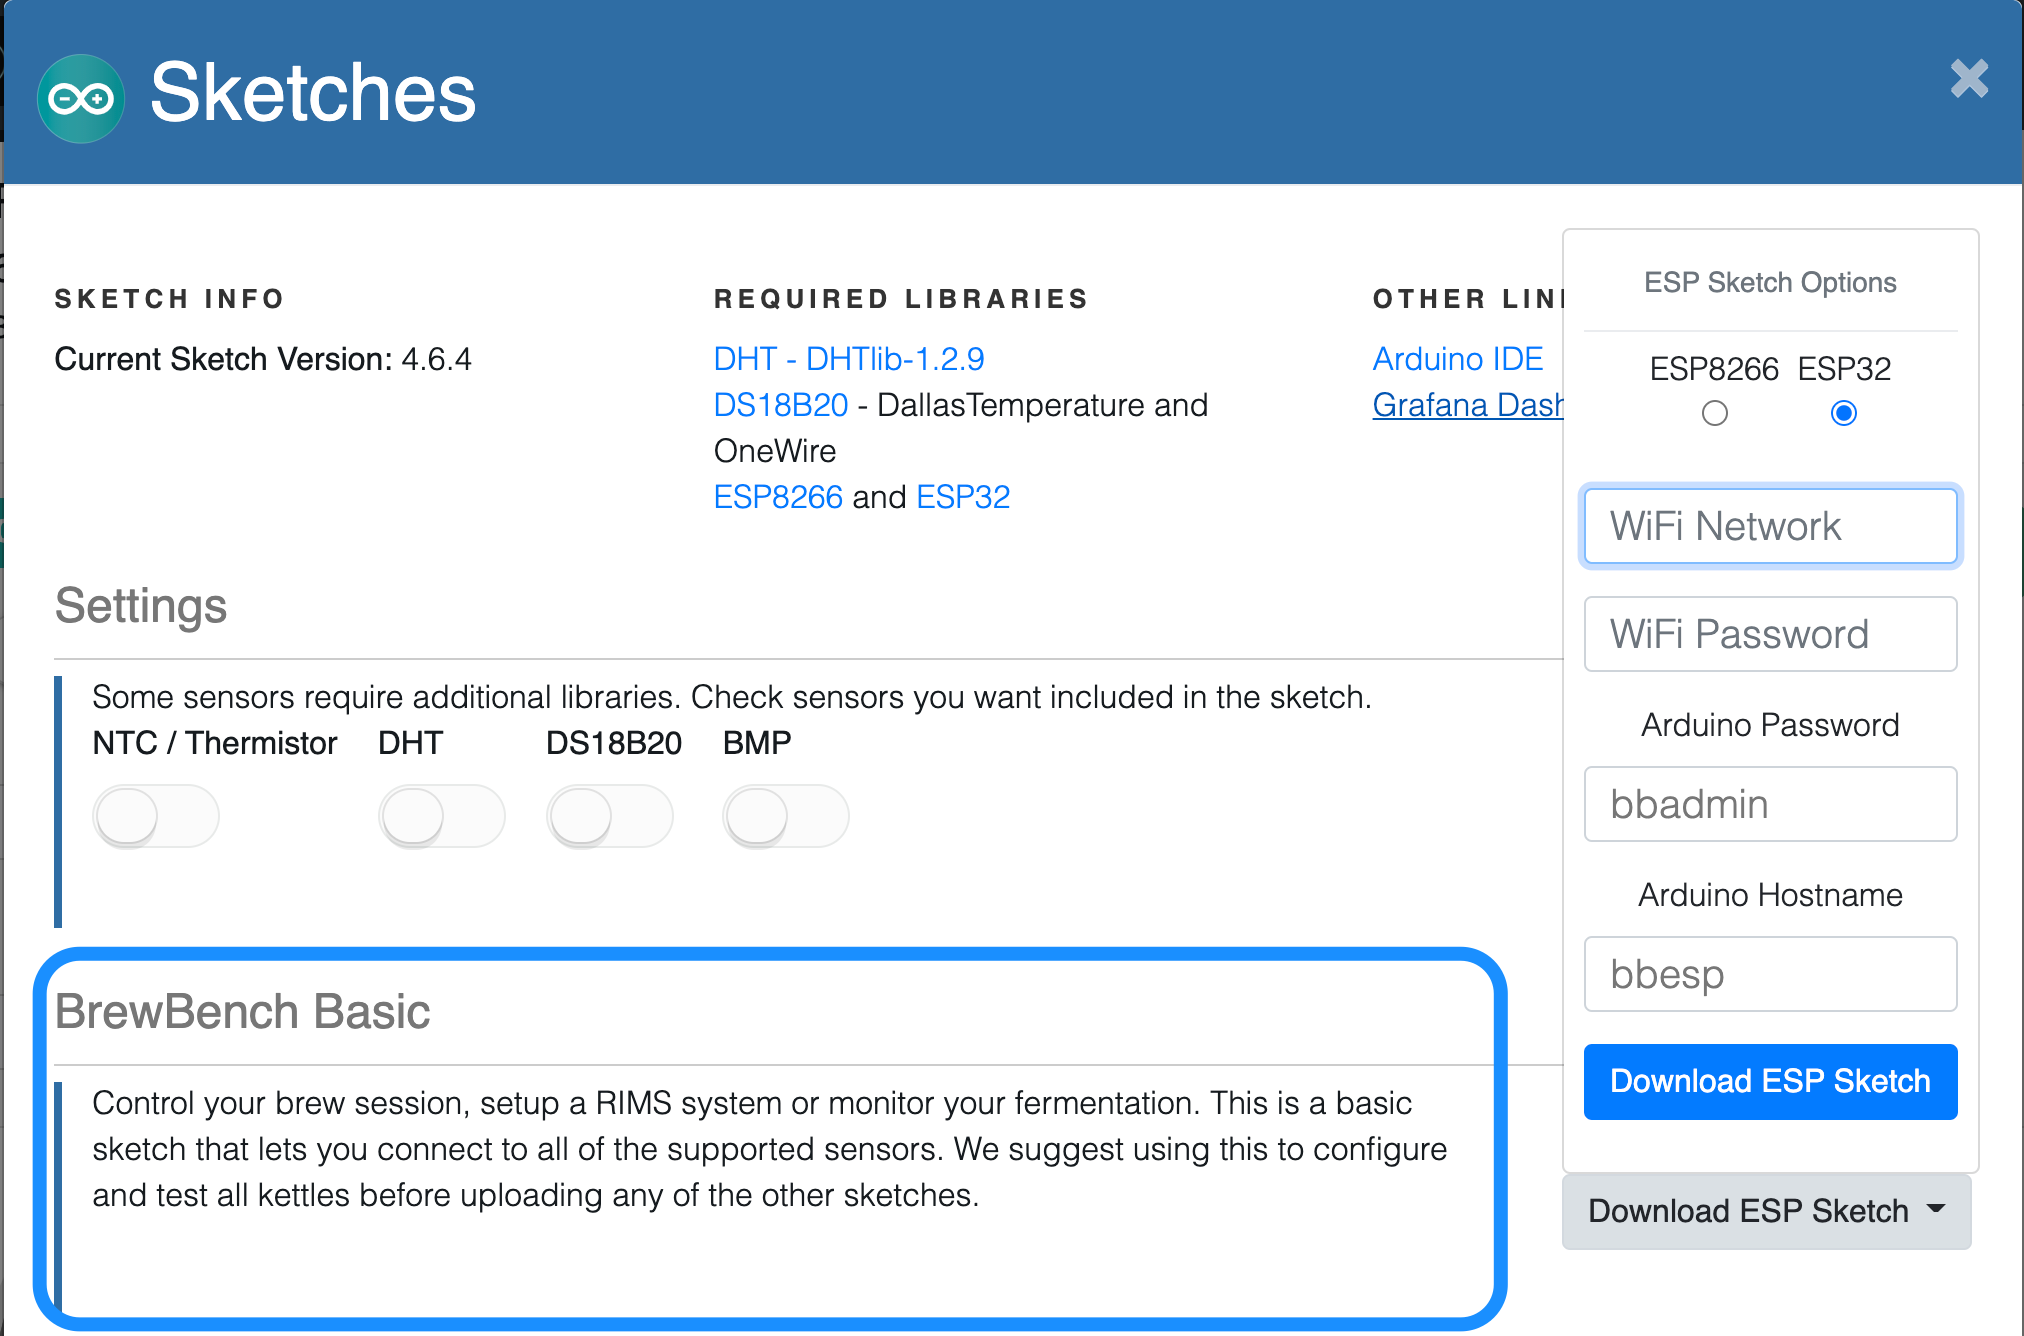Click the Current Sketch Version 4.6.4 text
Viewport: 2024px width, 1336px height.
[263, 359]
